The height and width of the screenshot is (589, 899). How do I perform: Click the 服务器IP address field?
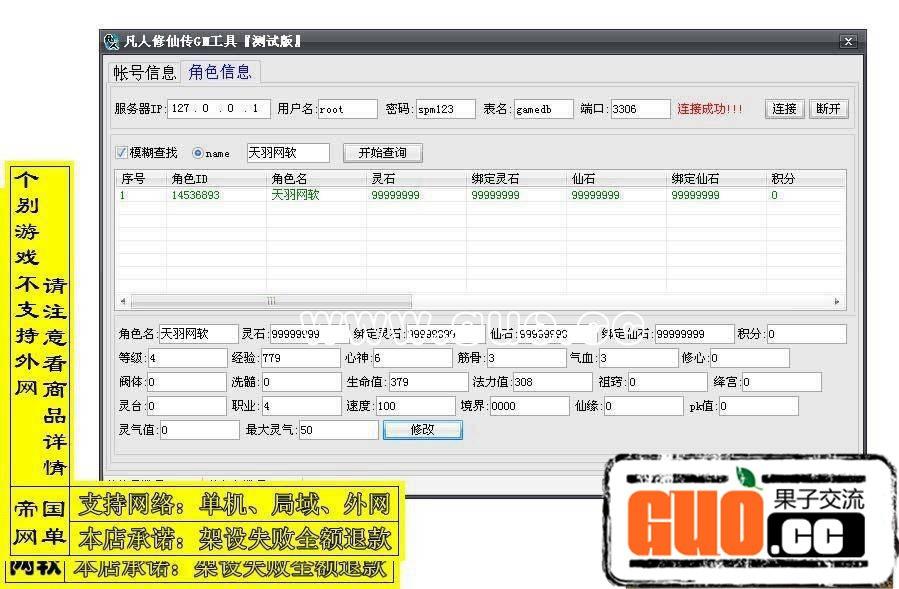pyautogui.click(x=218, y=108)
